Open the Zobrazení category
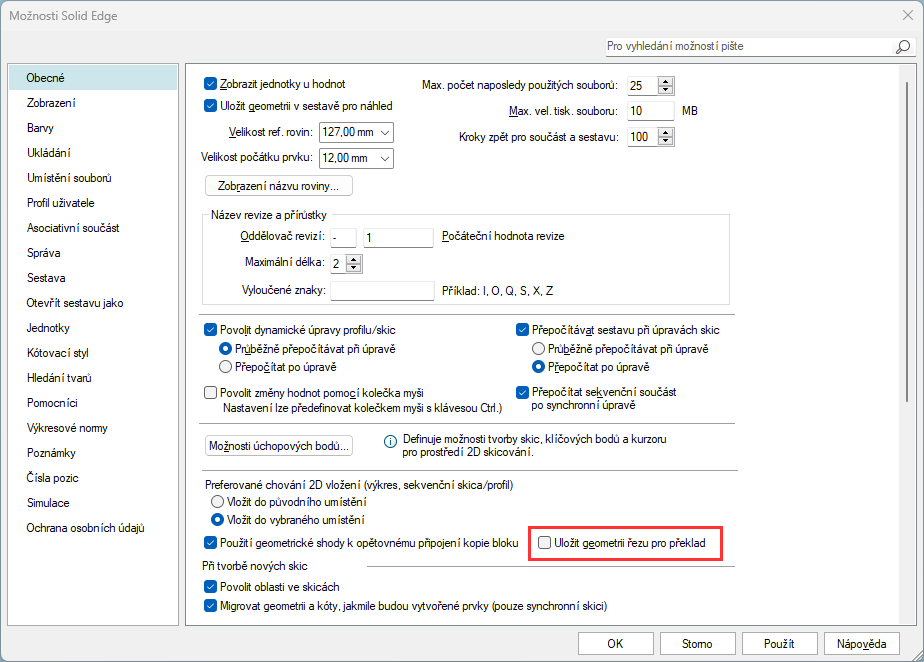This screenshot has height=662, width=924. tap(52, 103)
